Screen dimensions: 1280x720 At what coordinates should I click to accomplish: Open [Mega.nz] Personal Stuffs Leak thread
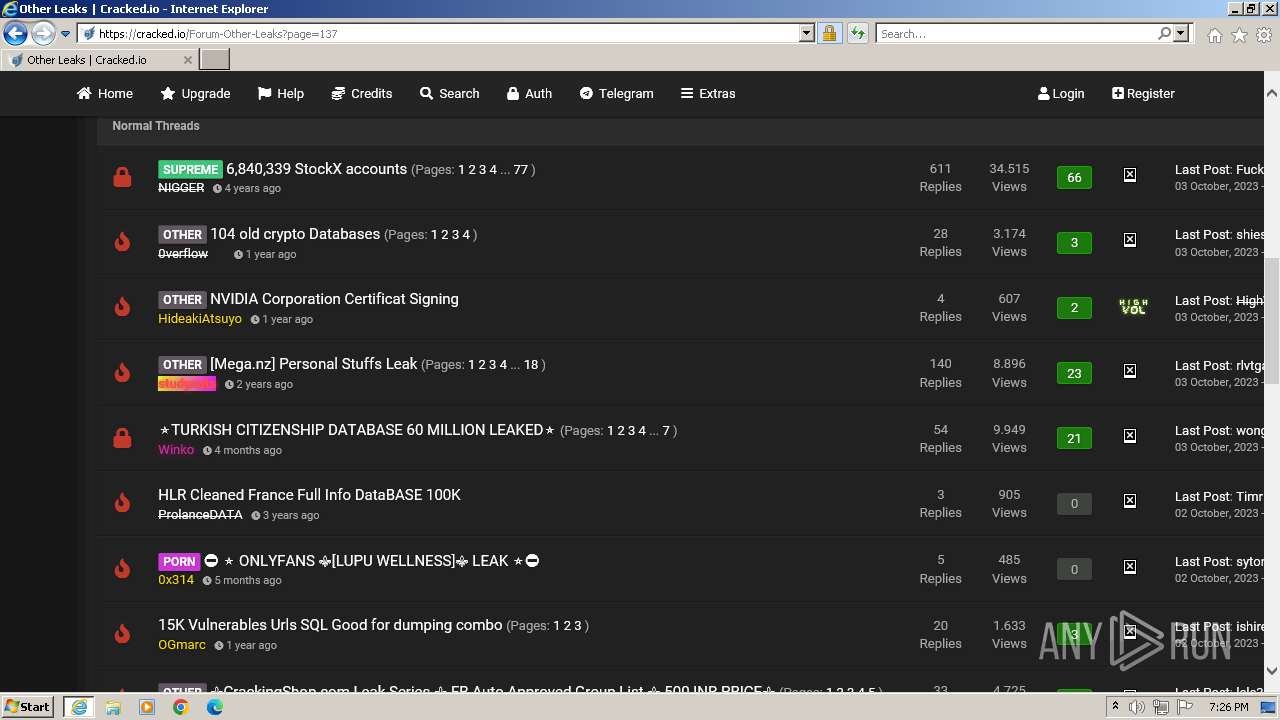(313, 364)
